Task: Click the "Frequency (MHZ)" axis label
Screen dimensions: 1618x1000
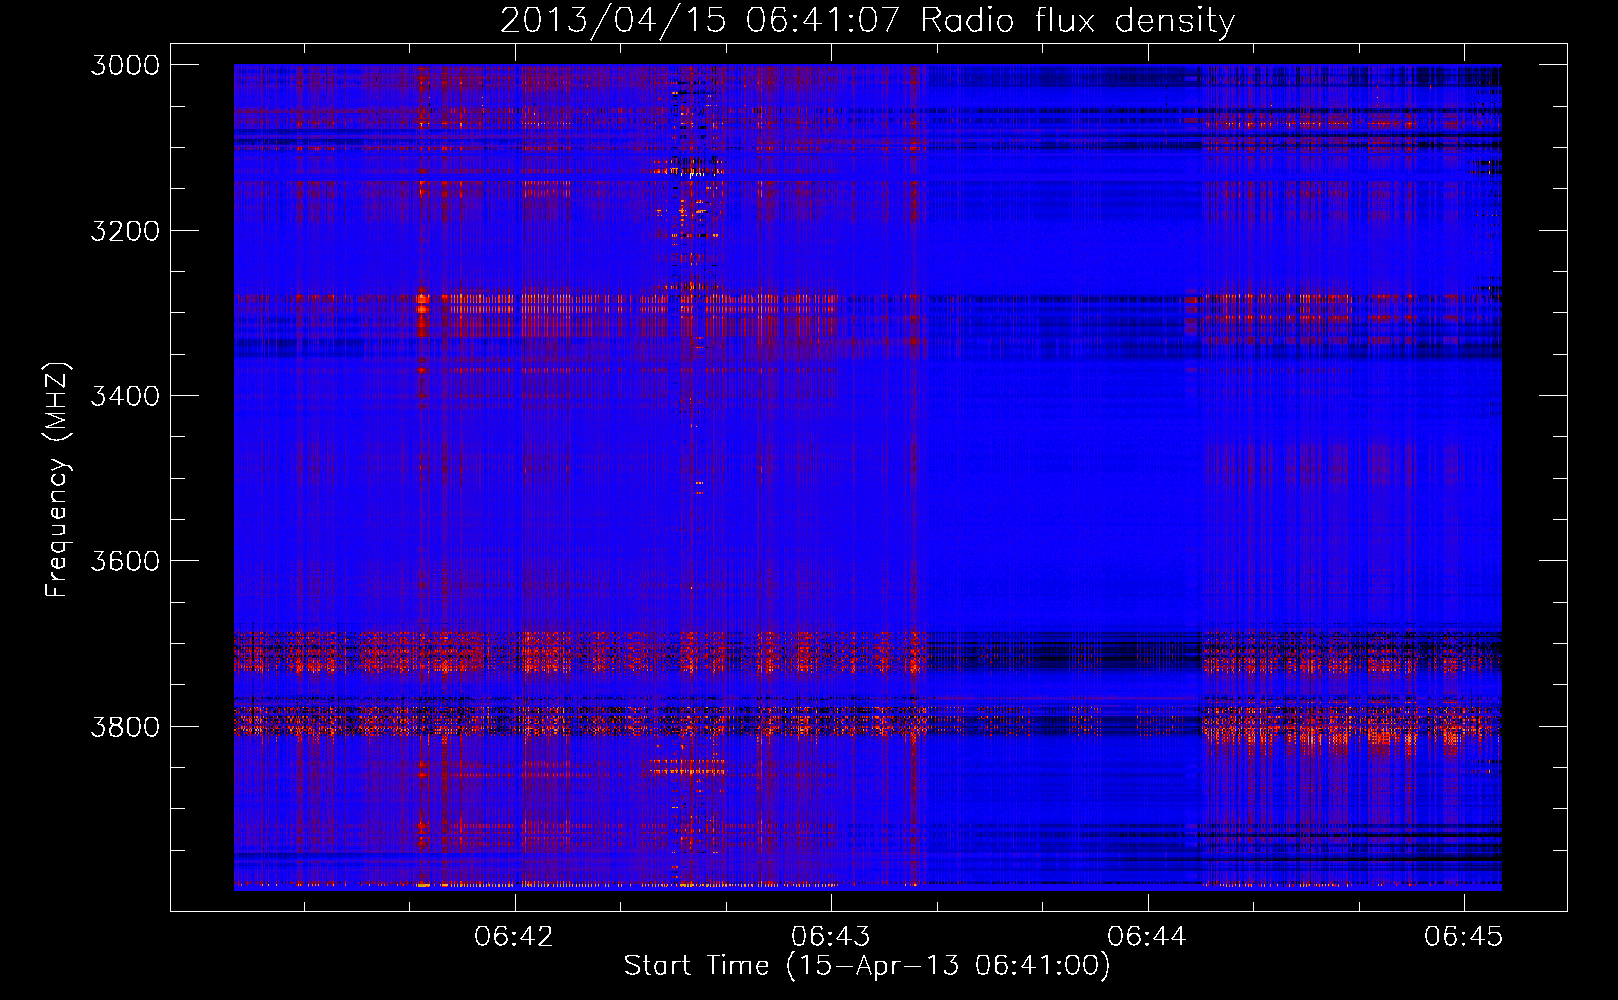Action: pyautogui.click(x=57, y=480)
